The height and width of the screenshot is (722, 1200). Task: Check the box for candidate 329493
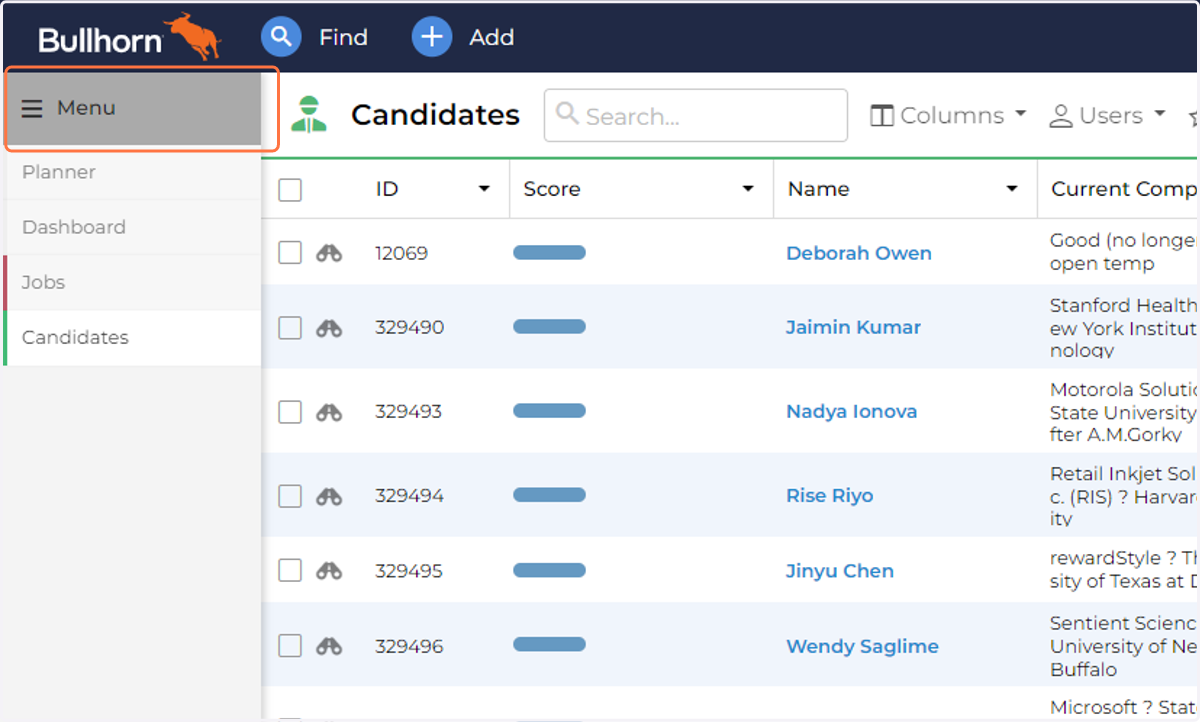[x=290, y=411]
